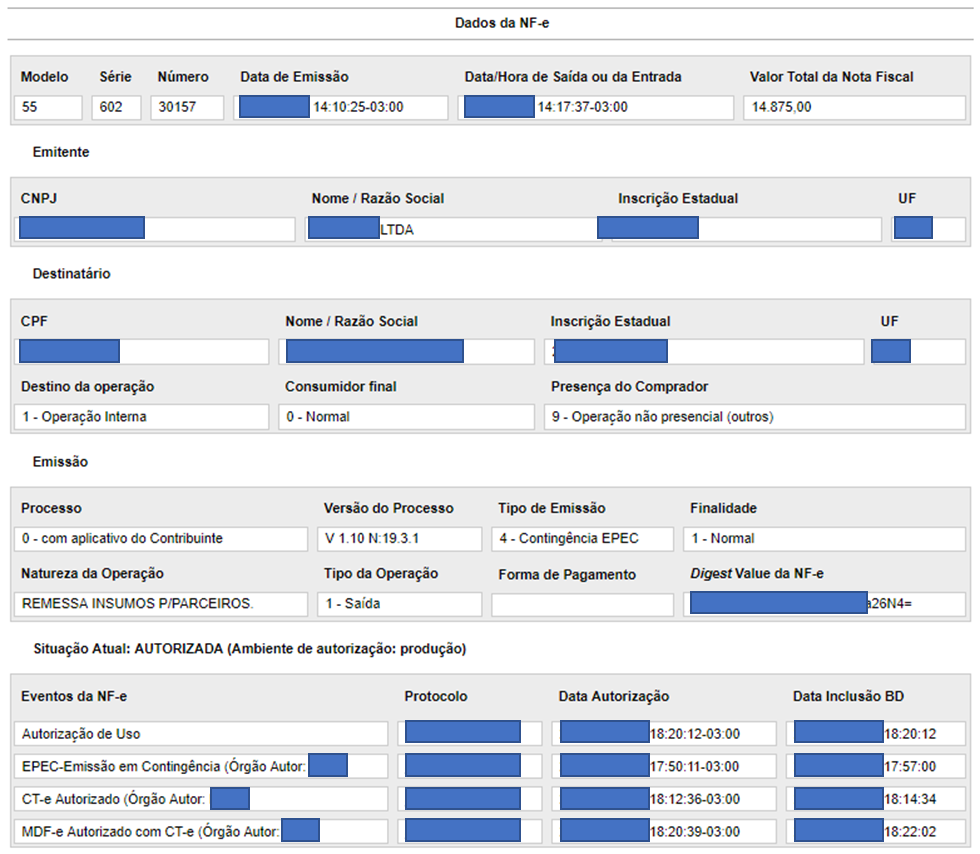Viewport: 980px width, 854px height.
Task: Click the Consumidor final field 0 - Normal
Action: 407,416
